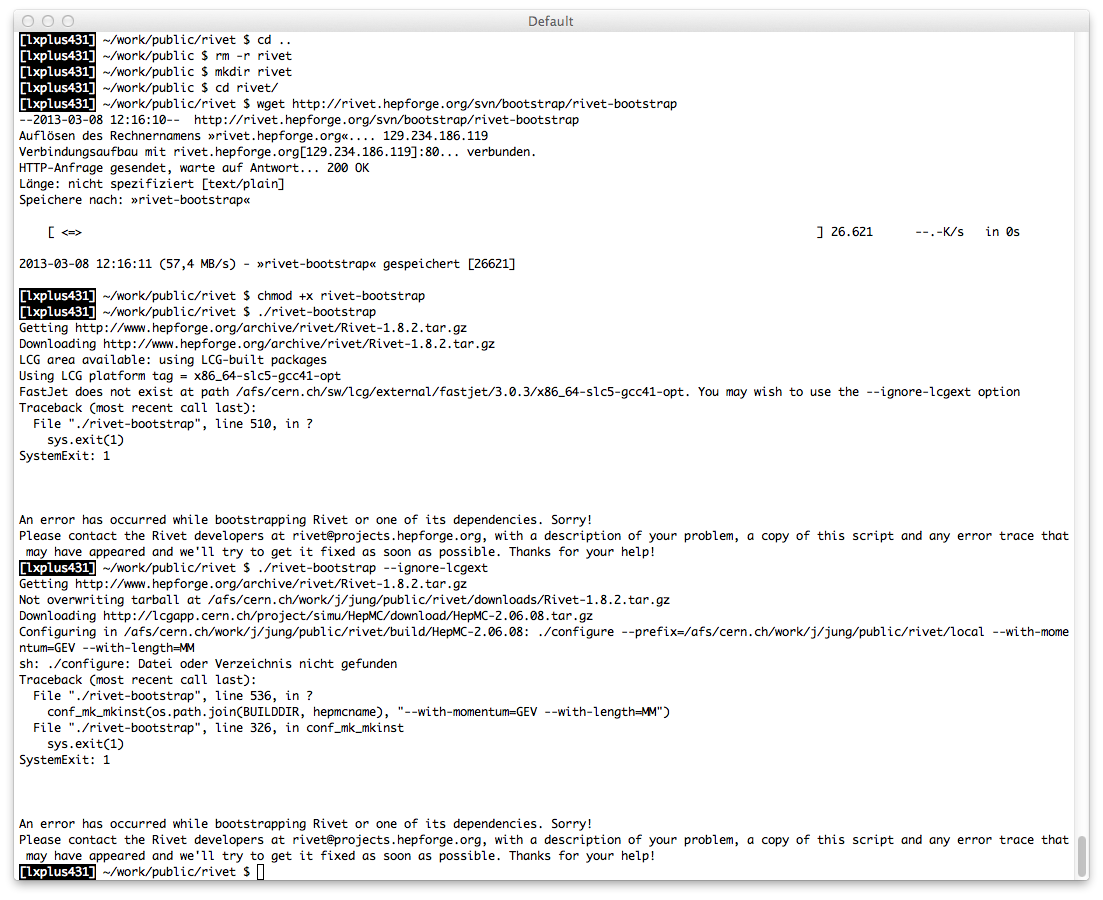Click the HepMC-2.06.08.tar.gz download URL
1103x900 pixels.
pos(348,616)
